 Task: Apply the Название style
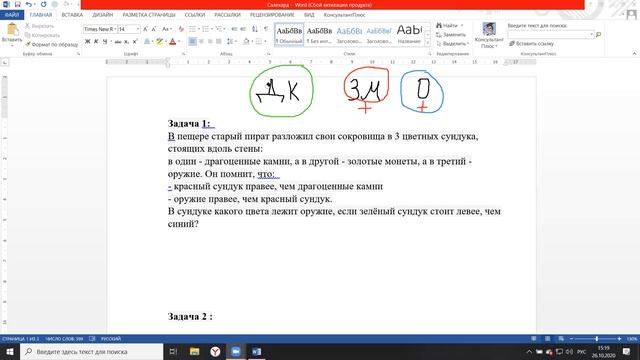409,35
